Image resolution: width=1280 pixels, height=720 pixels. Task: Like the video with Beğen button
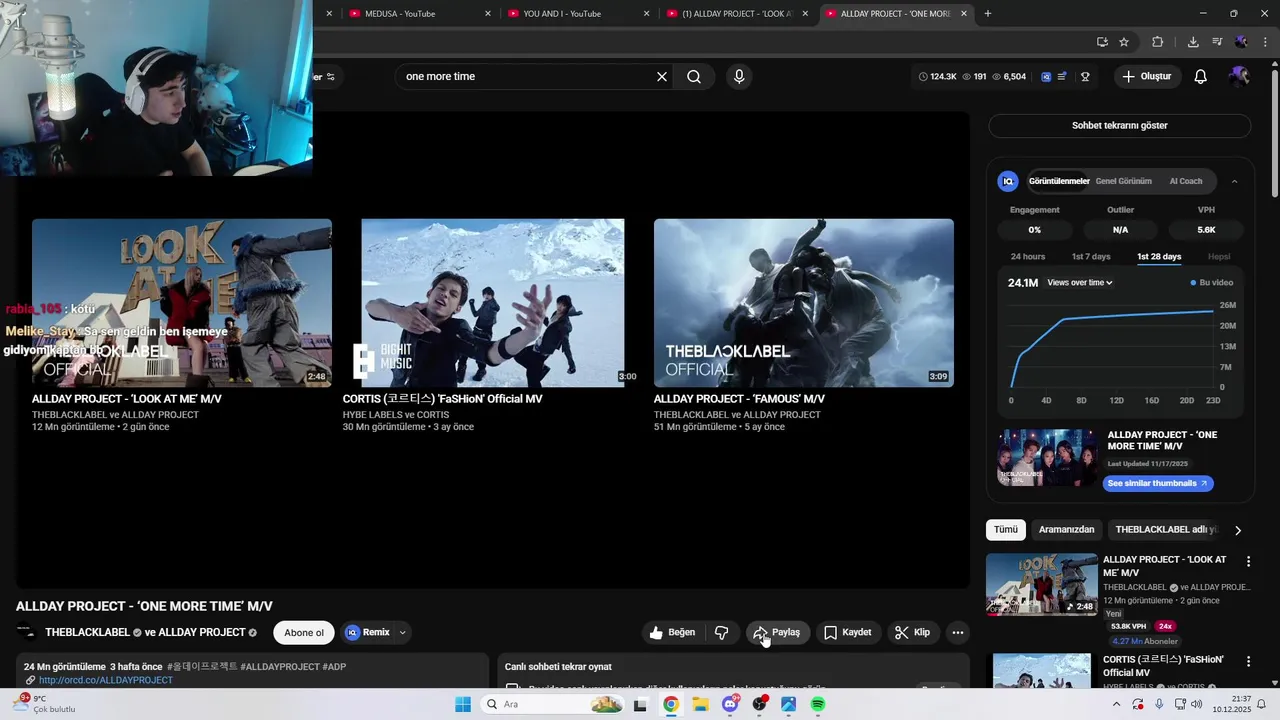pyautogui.click(x=672, y=632)
